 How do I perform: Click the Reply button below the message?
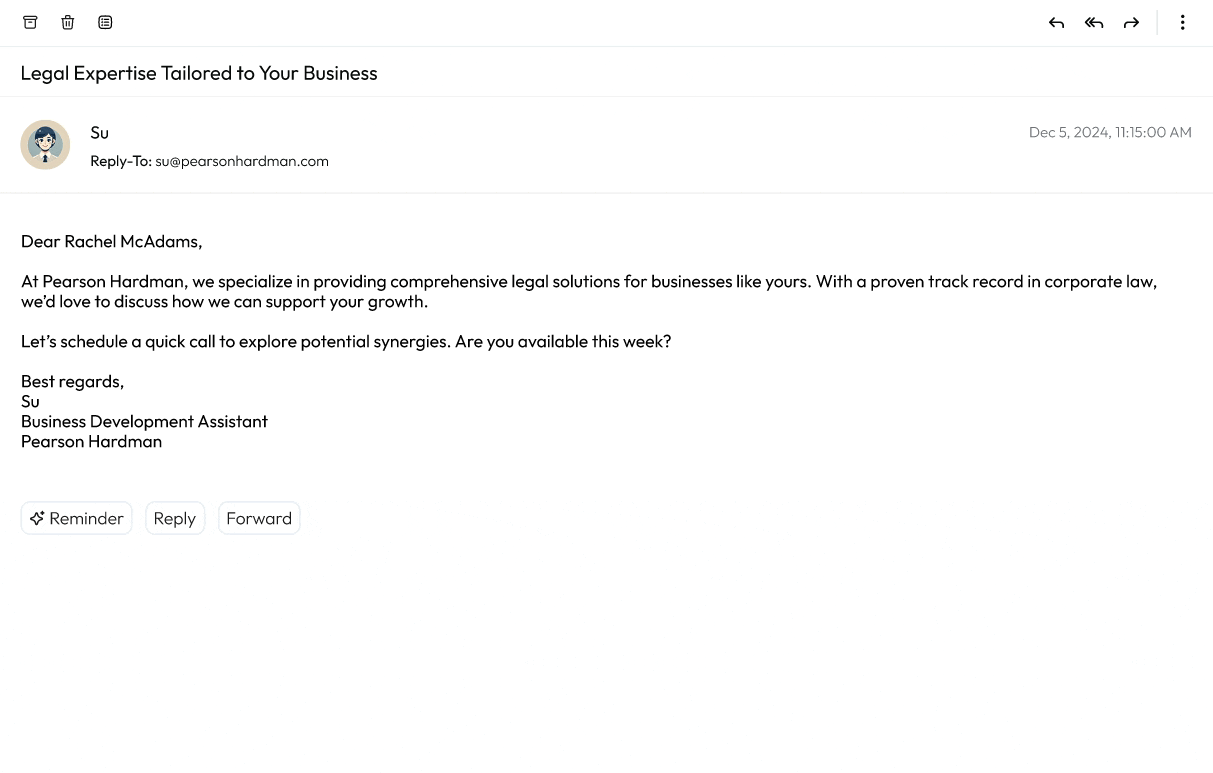175,518
